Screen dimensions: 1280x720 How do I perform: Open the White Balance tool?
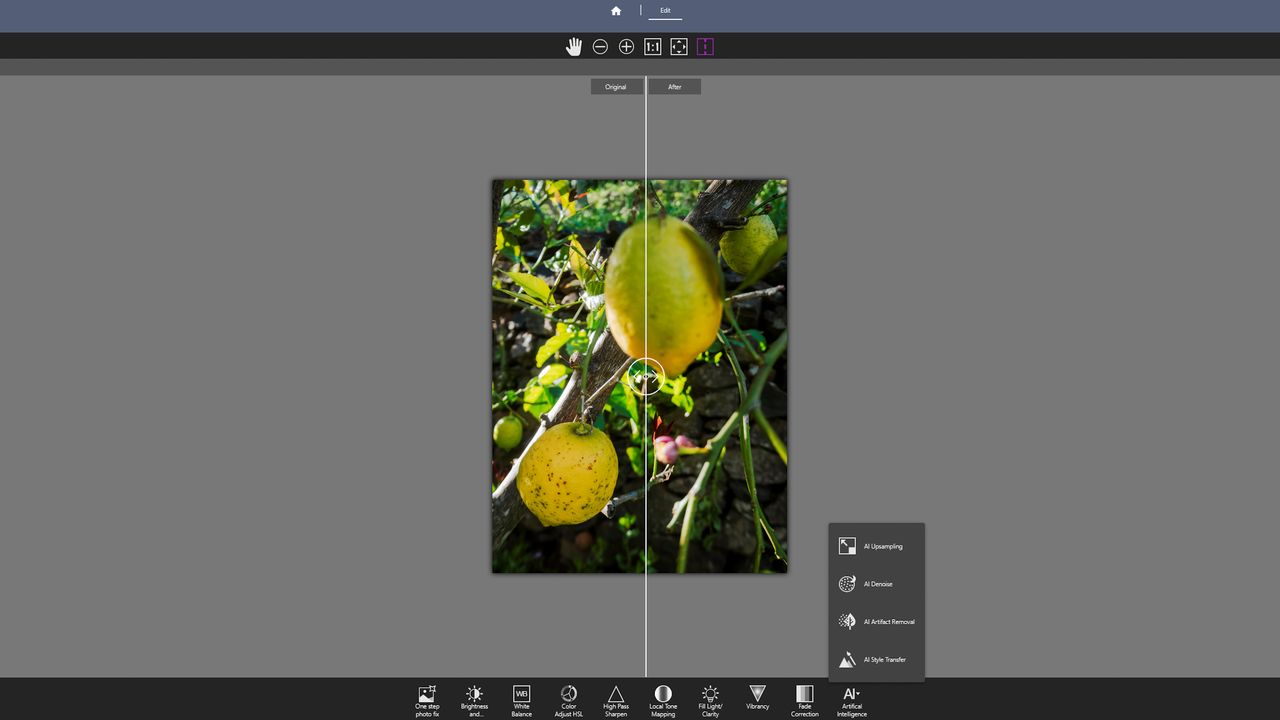[x=521, y=700]
